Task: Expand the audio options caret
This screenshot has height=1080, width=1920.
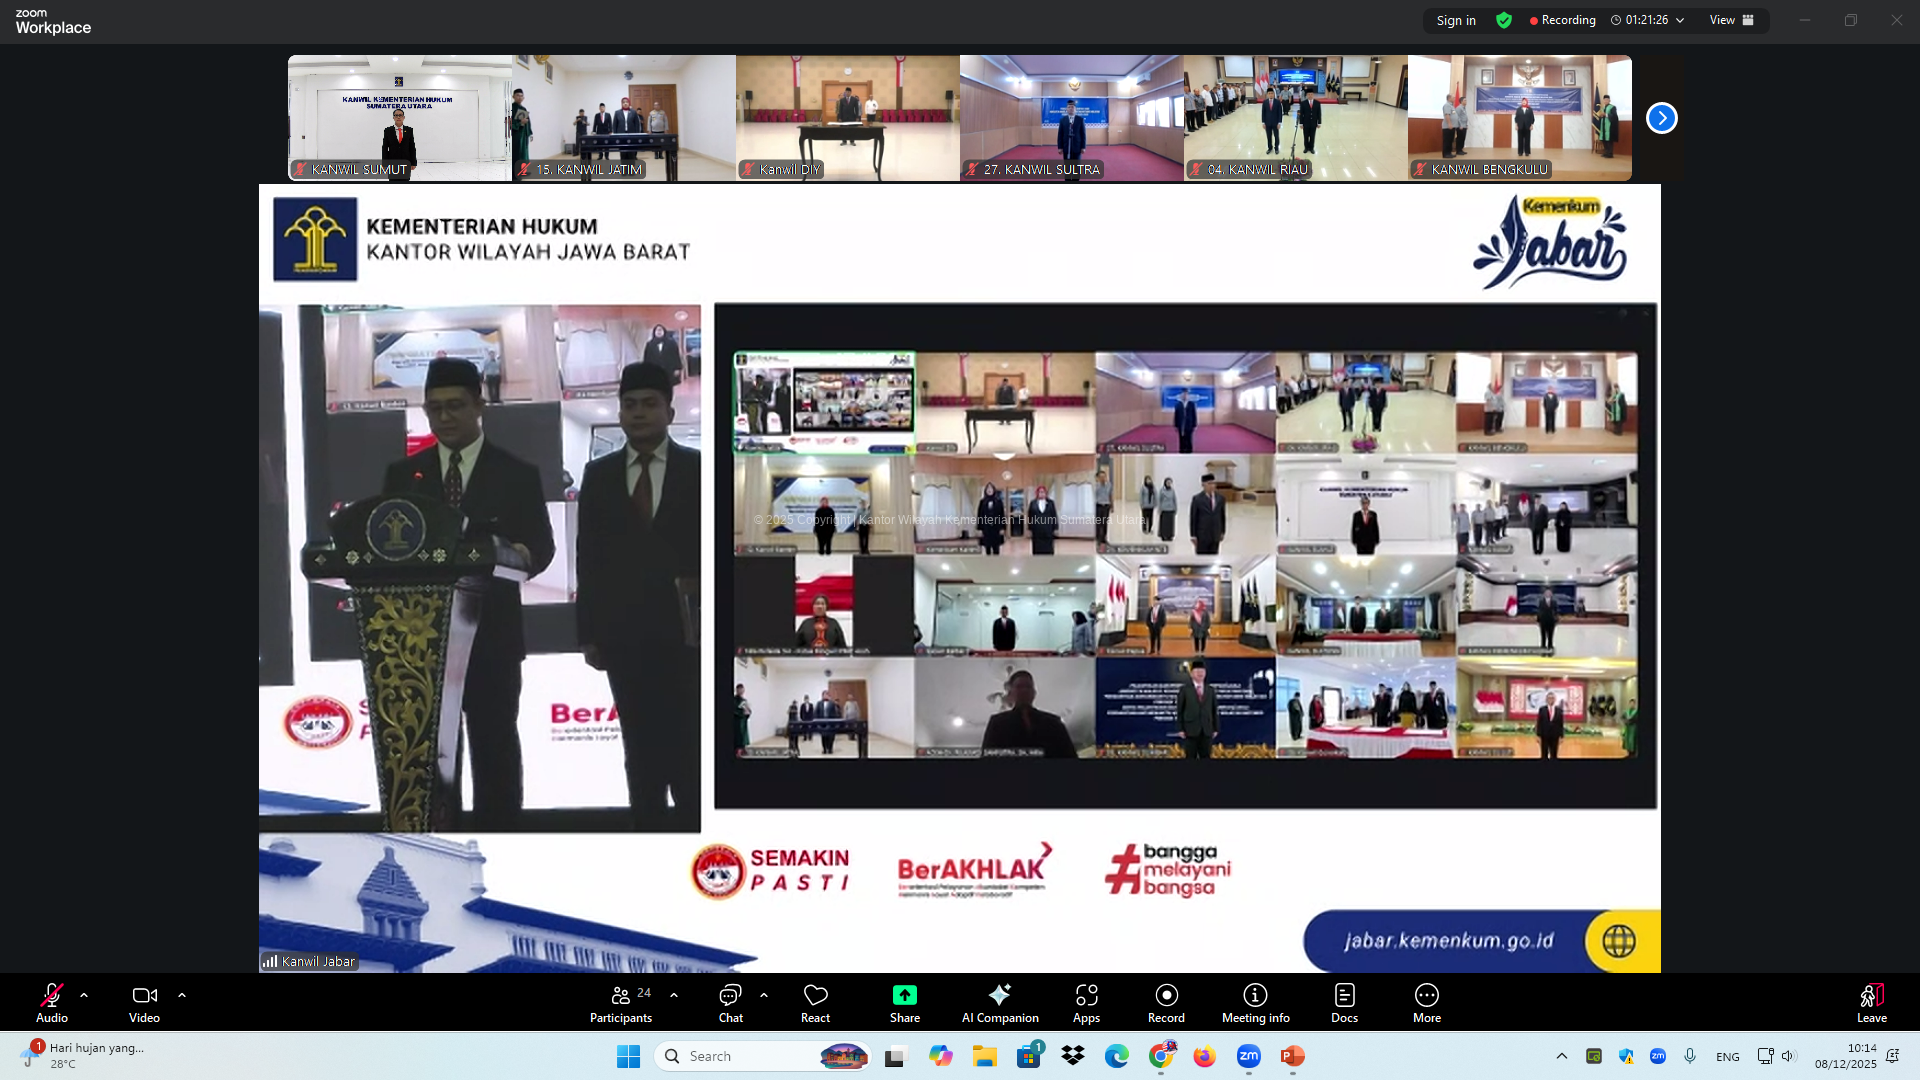Action: [84, 995]
